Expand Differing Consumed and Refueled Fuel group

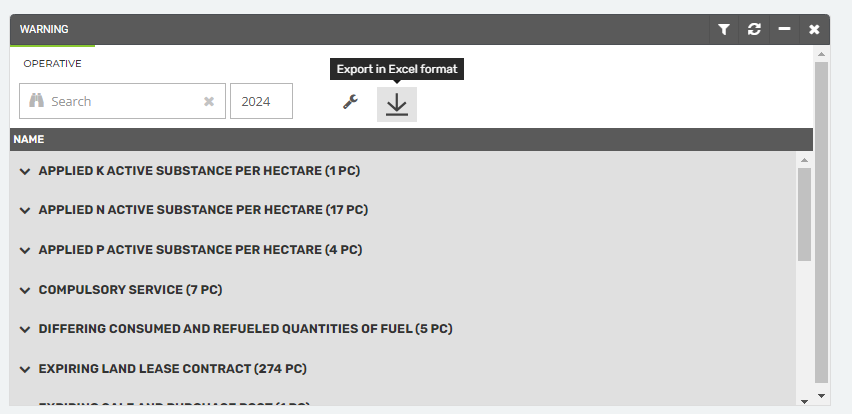26,329
